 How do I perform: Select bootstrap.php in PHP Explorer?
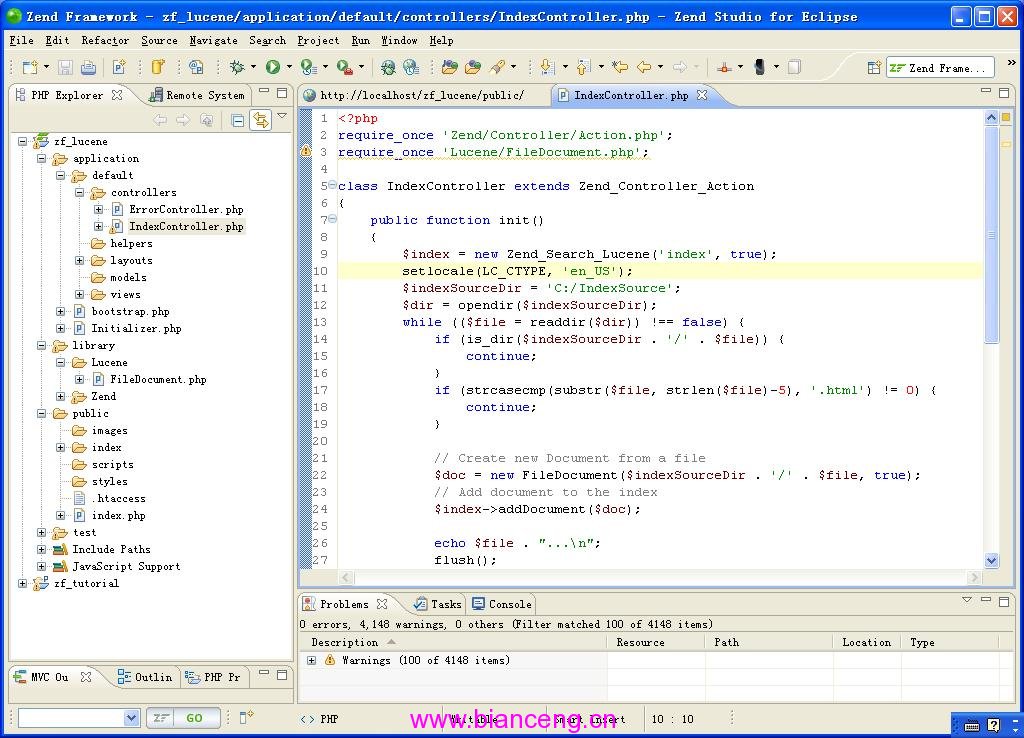pyautogui.click(x=130, y=312)
